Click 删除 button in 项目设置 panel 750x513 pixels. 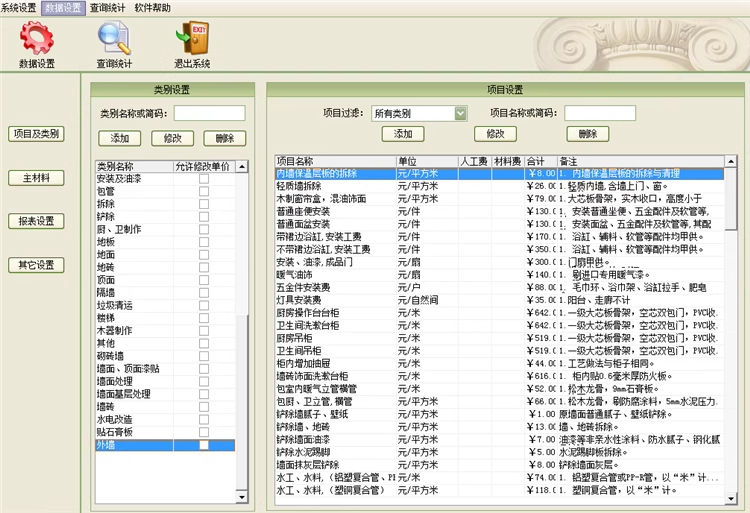(588, 134)
